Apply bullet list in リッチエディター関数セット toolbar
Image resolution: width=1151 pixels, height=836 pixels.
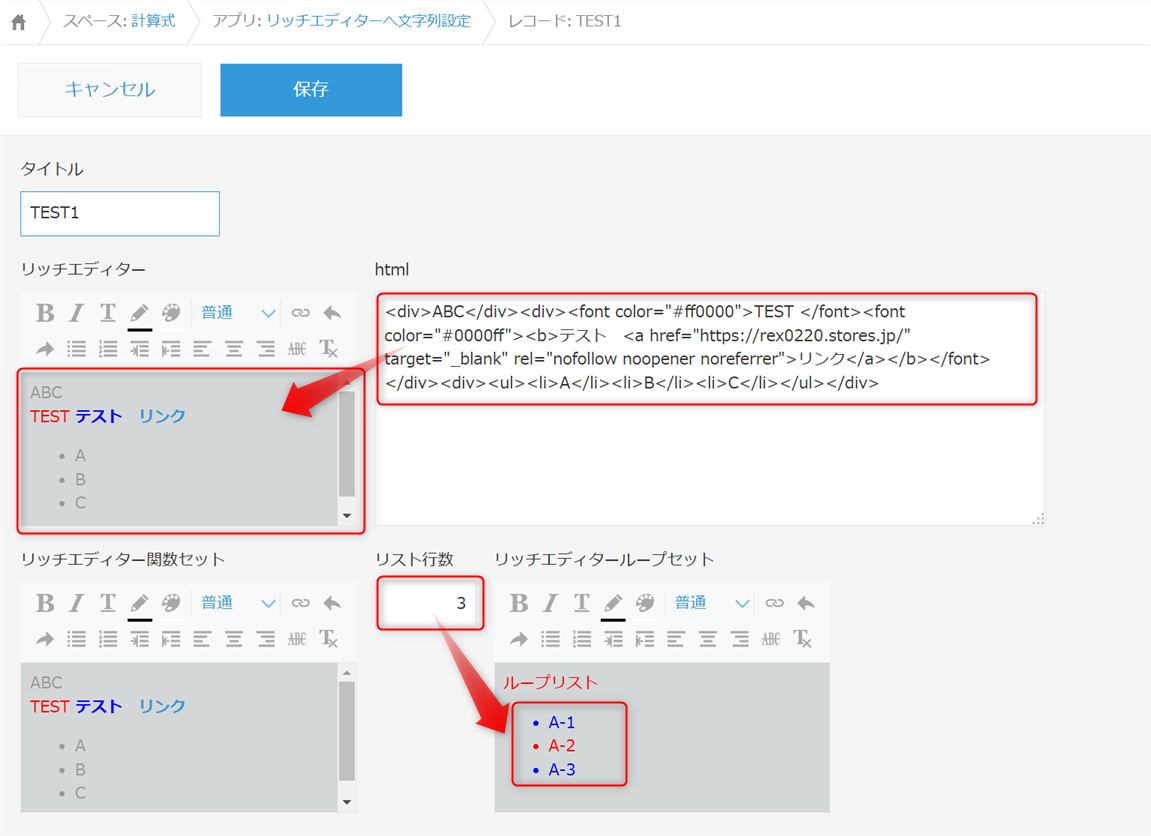[x=76, y=639]
